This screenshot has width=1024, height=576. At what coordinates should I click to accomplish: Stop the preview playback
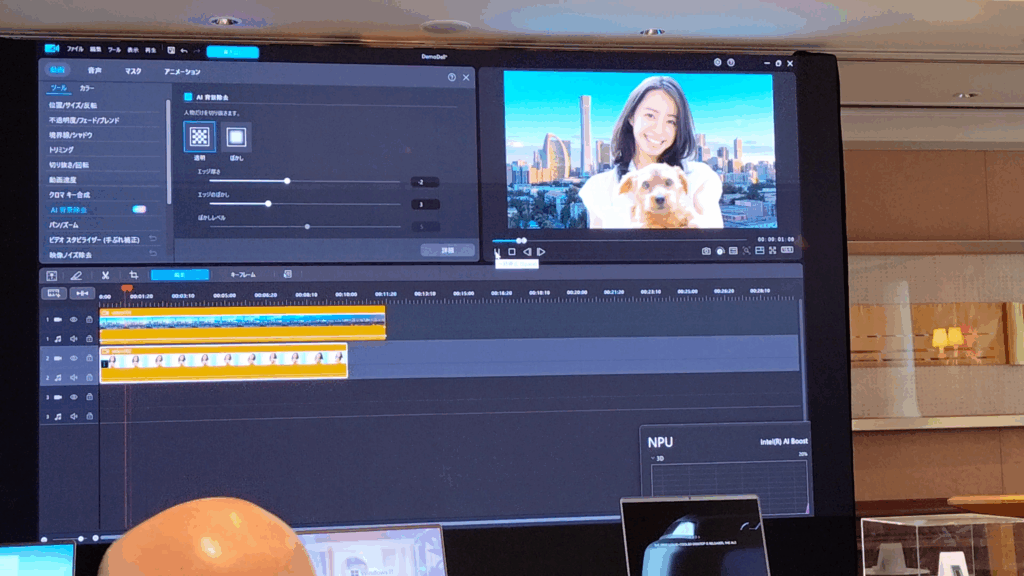click(512, 251)
